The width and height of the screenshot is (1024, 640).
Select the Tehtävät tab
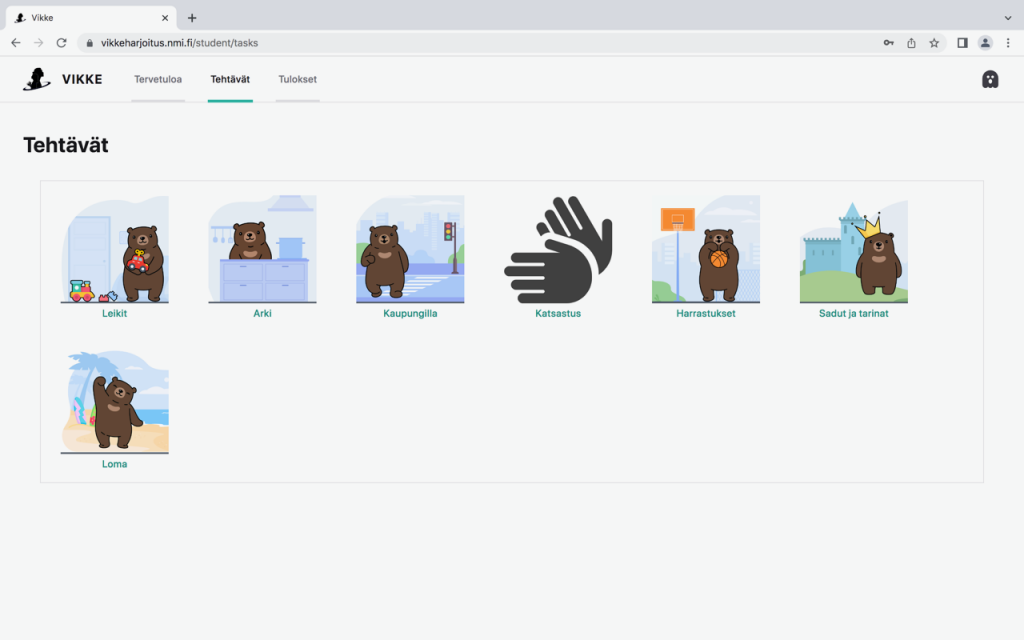click(230, 79)
